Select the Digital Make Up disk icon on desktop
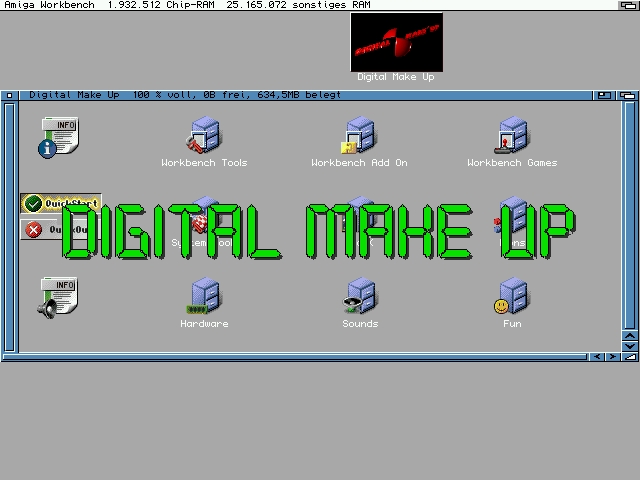 pos(396,42)
